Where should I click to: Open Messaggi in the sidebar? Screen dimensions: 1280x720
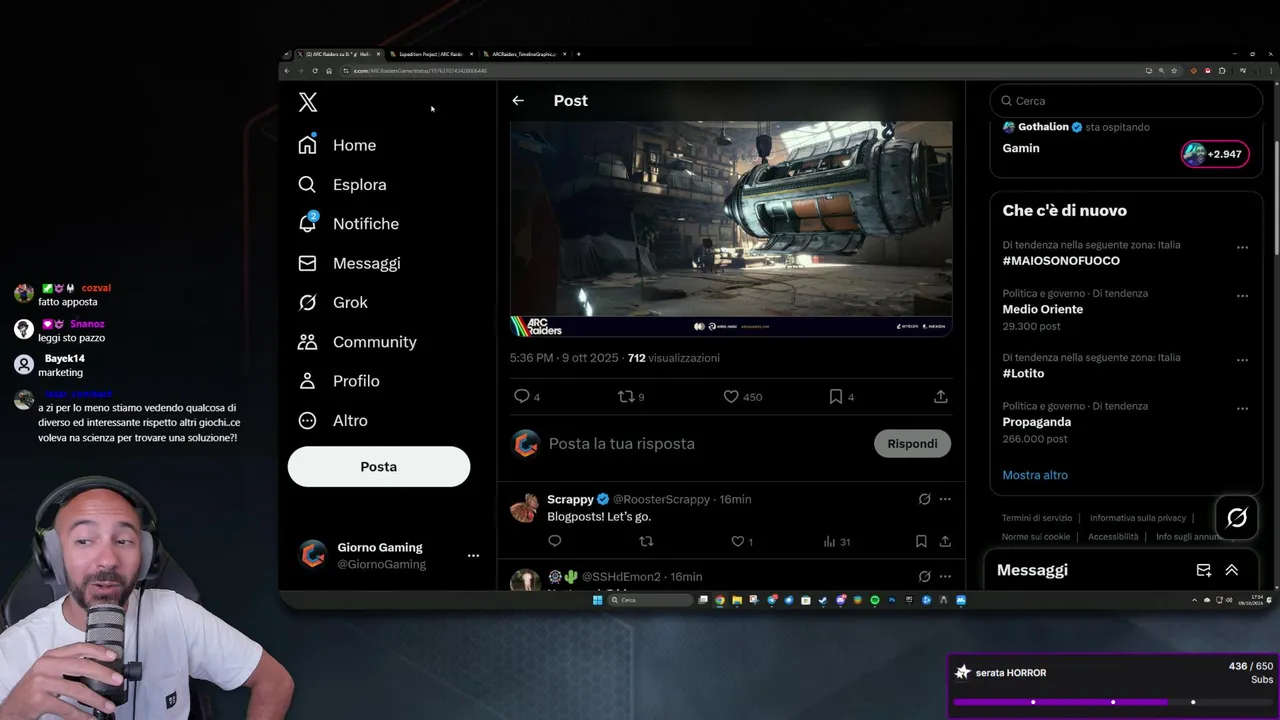[x=349, y=263]
